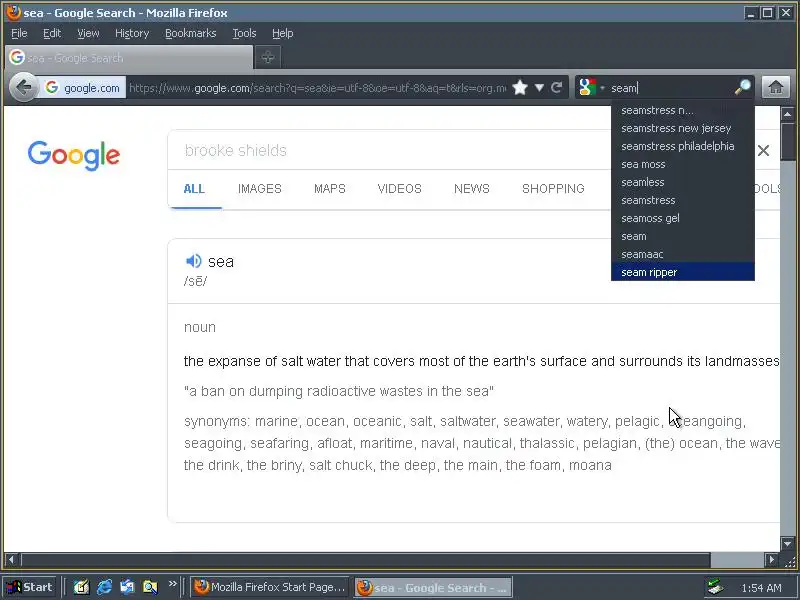Choose suggestion 'seamoss gel'
Screen dimensions: 800x600
pyautogui.click(x=683, y=218)
